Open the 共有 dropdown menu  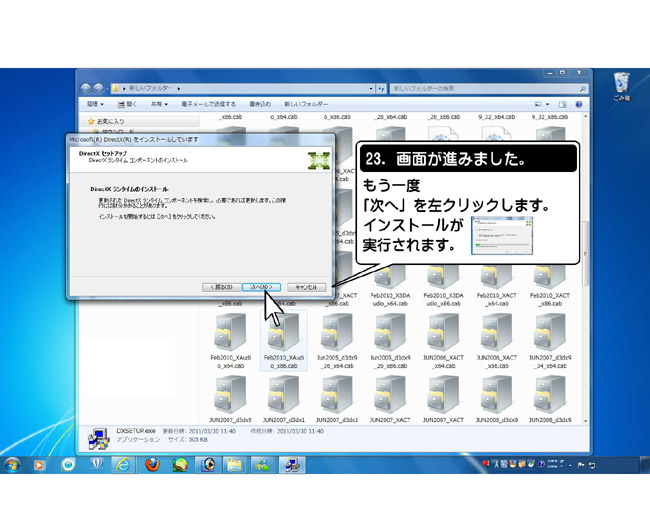click(159, 104)
